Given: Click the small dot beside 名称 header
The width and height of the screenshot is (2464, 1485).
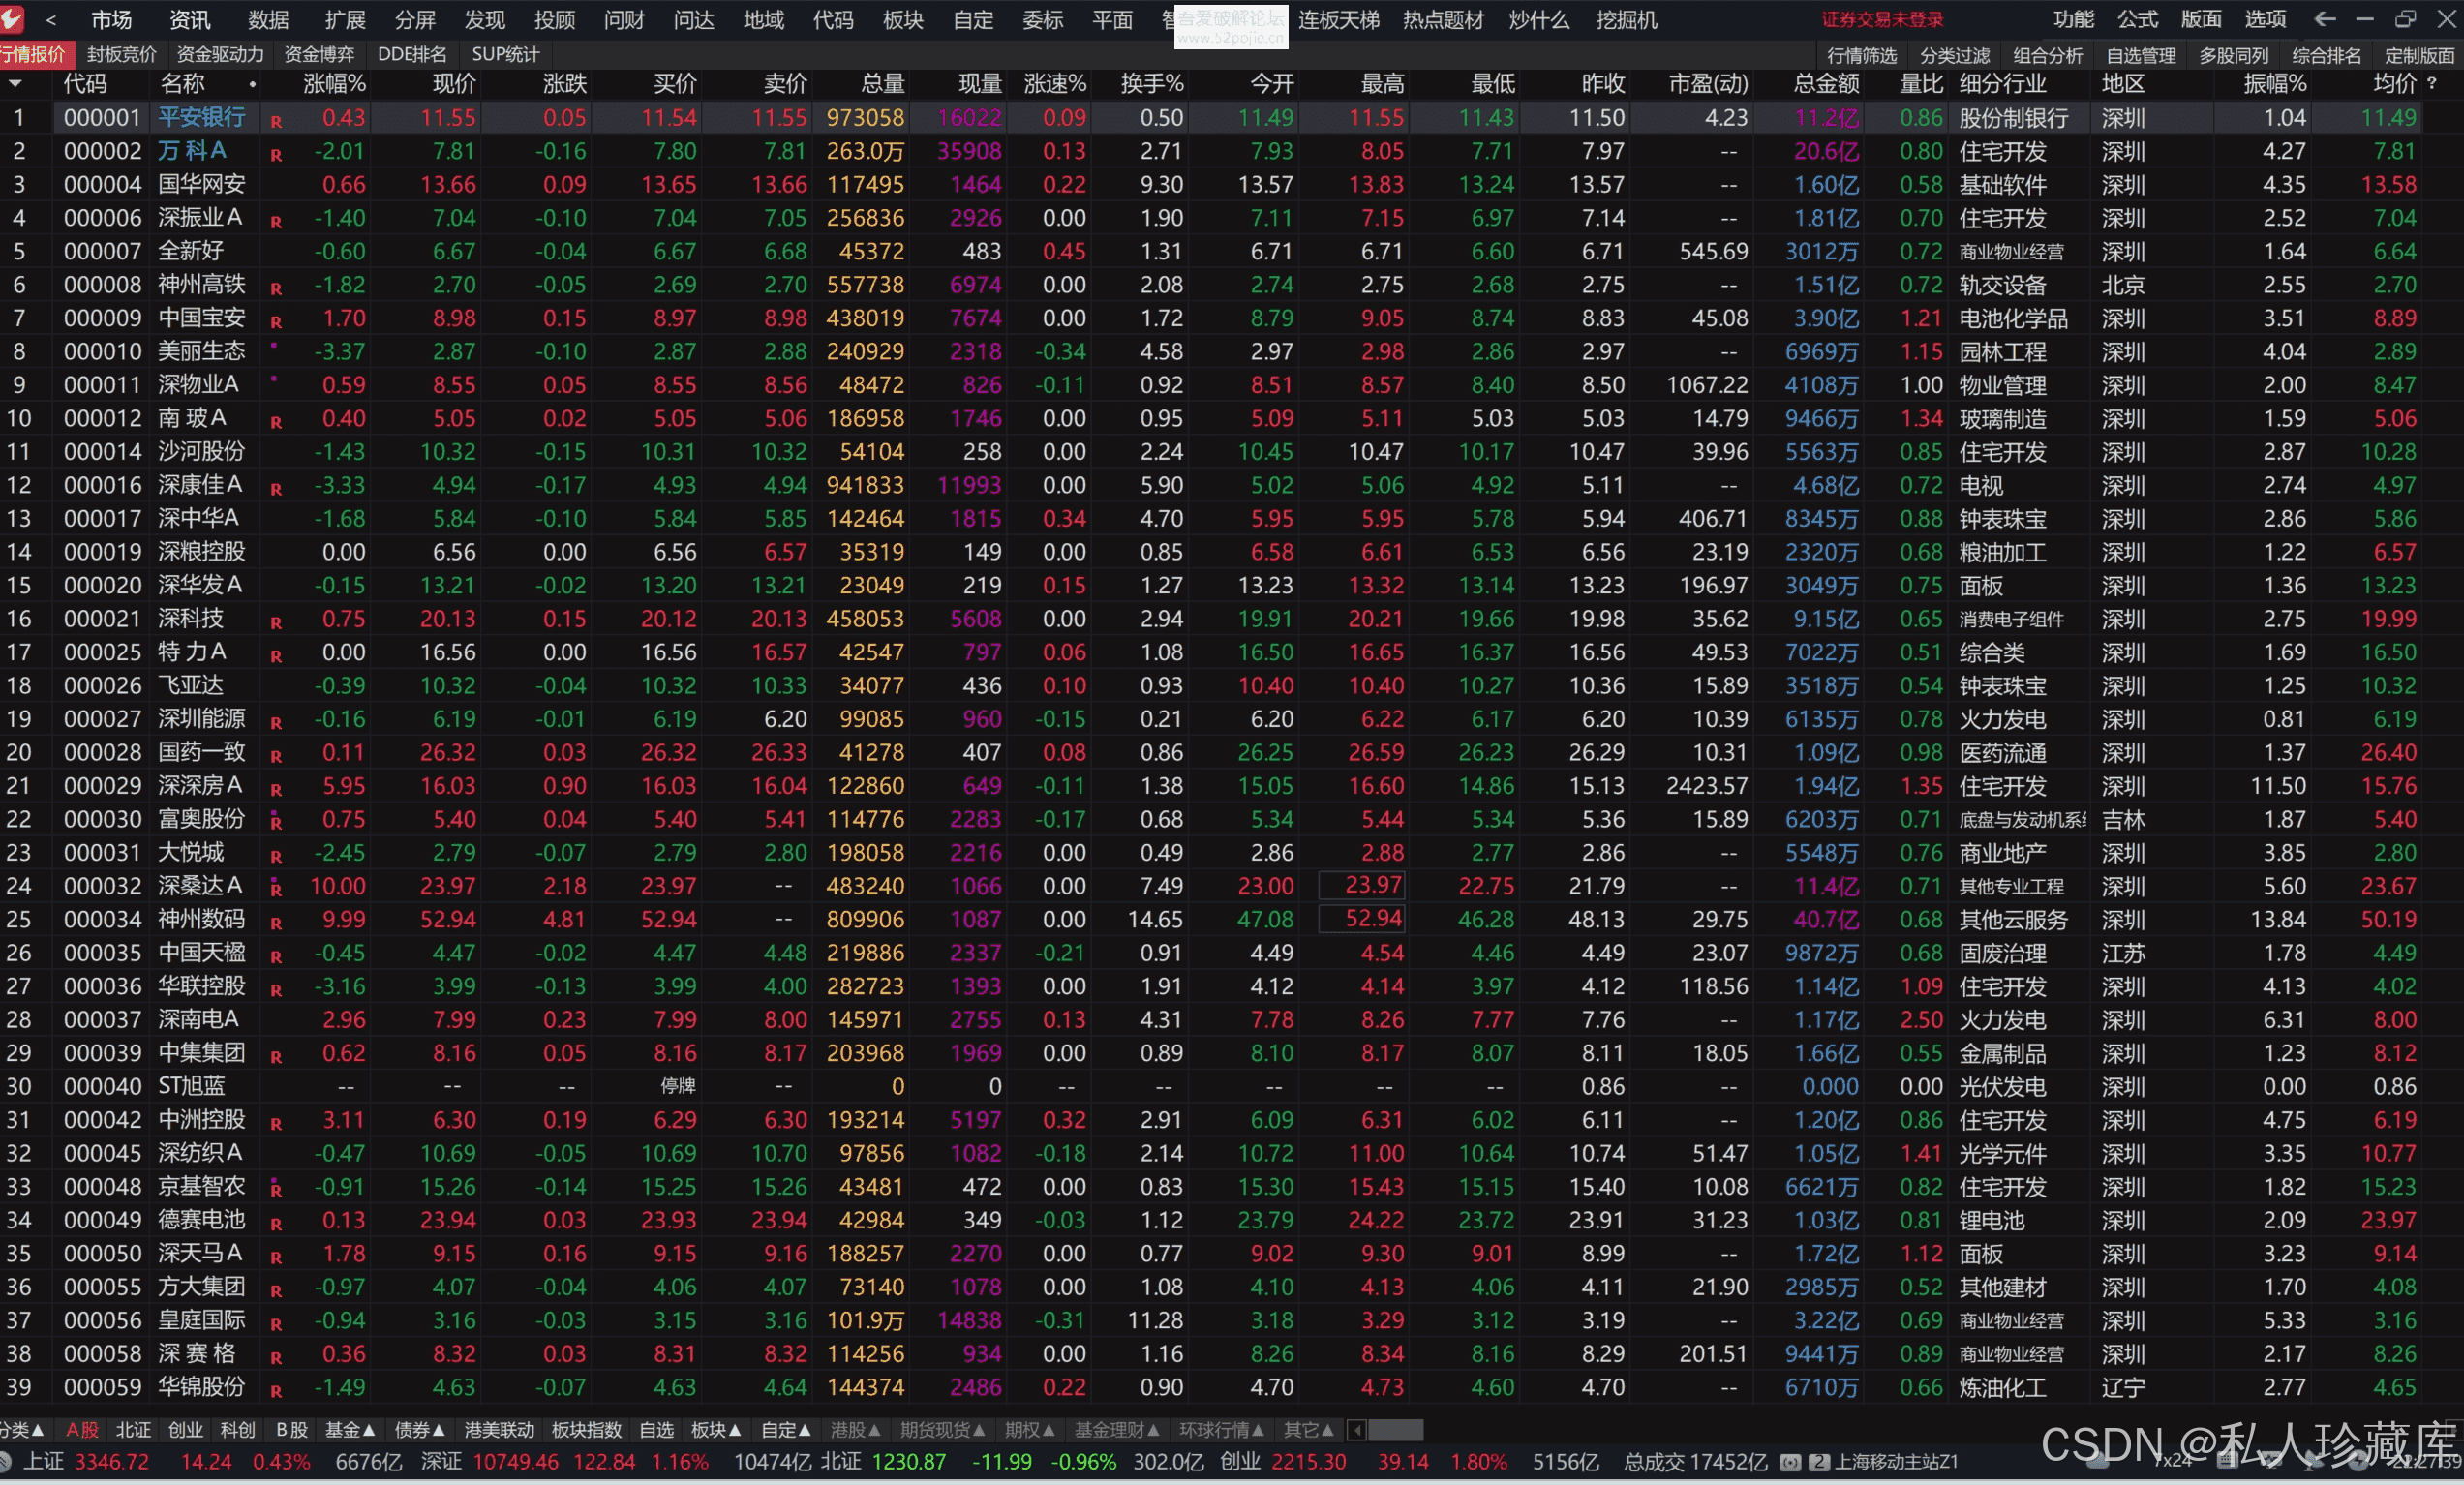Looking at the screenshot, I should click(x=252, y=85).
